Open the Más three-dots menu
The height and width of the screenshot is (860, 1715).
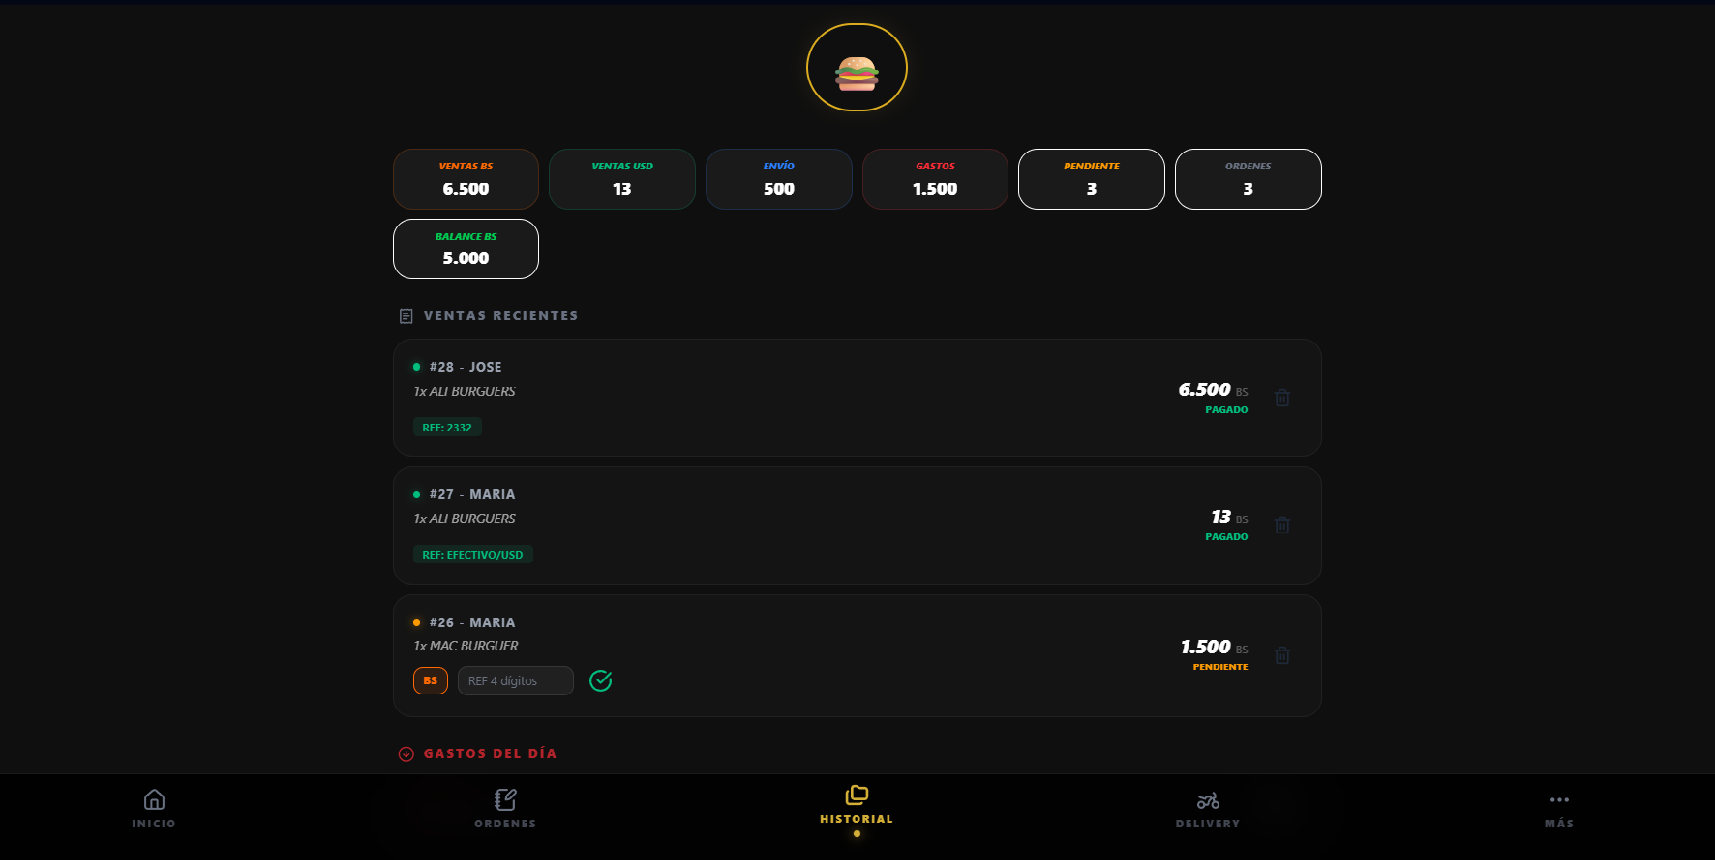(1559, 809)
